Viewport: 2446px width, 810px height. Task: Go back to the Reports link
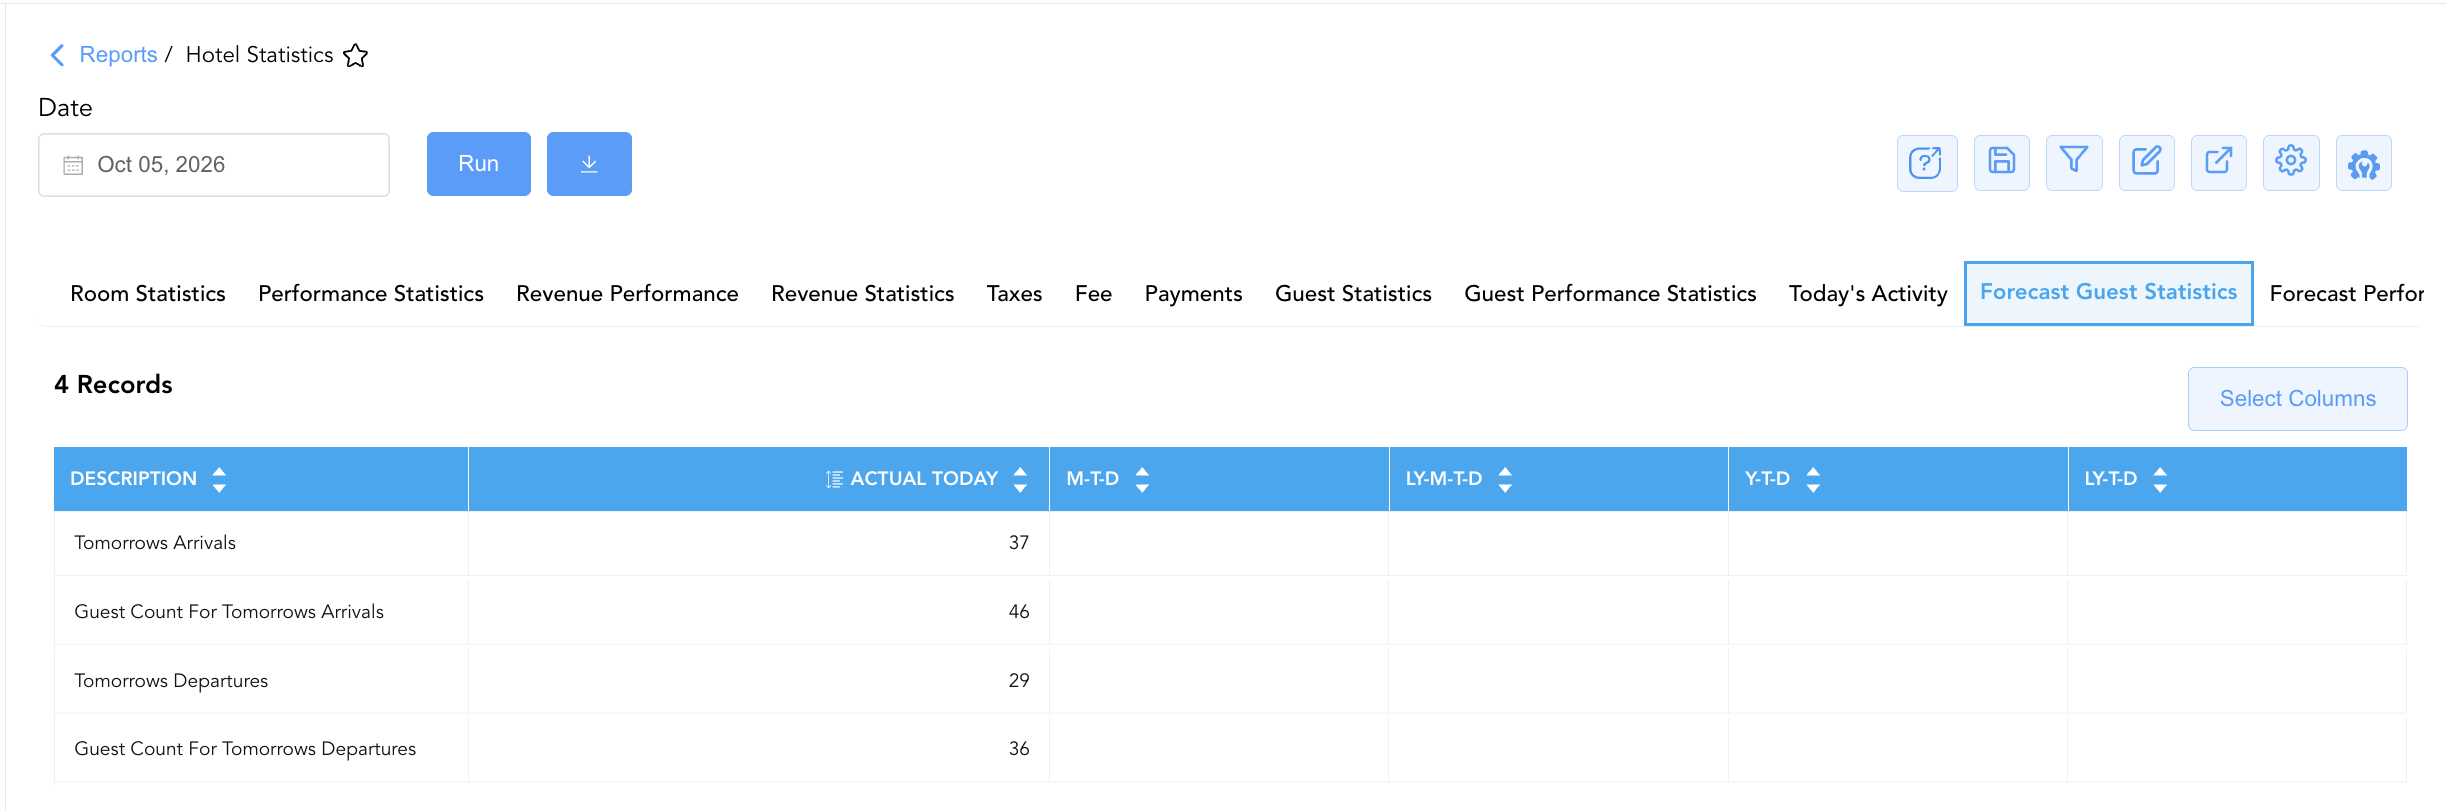point(118,55)
